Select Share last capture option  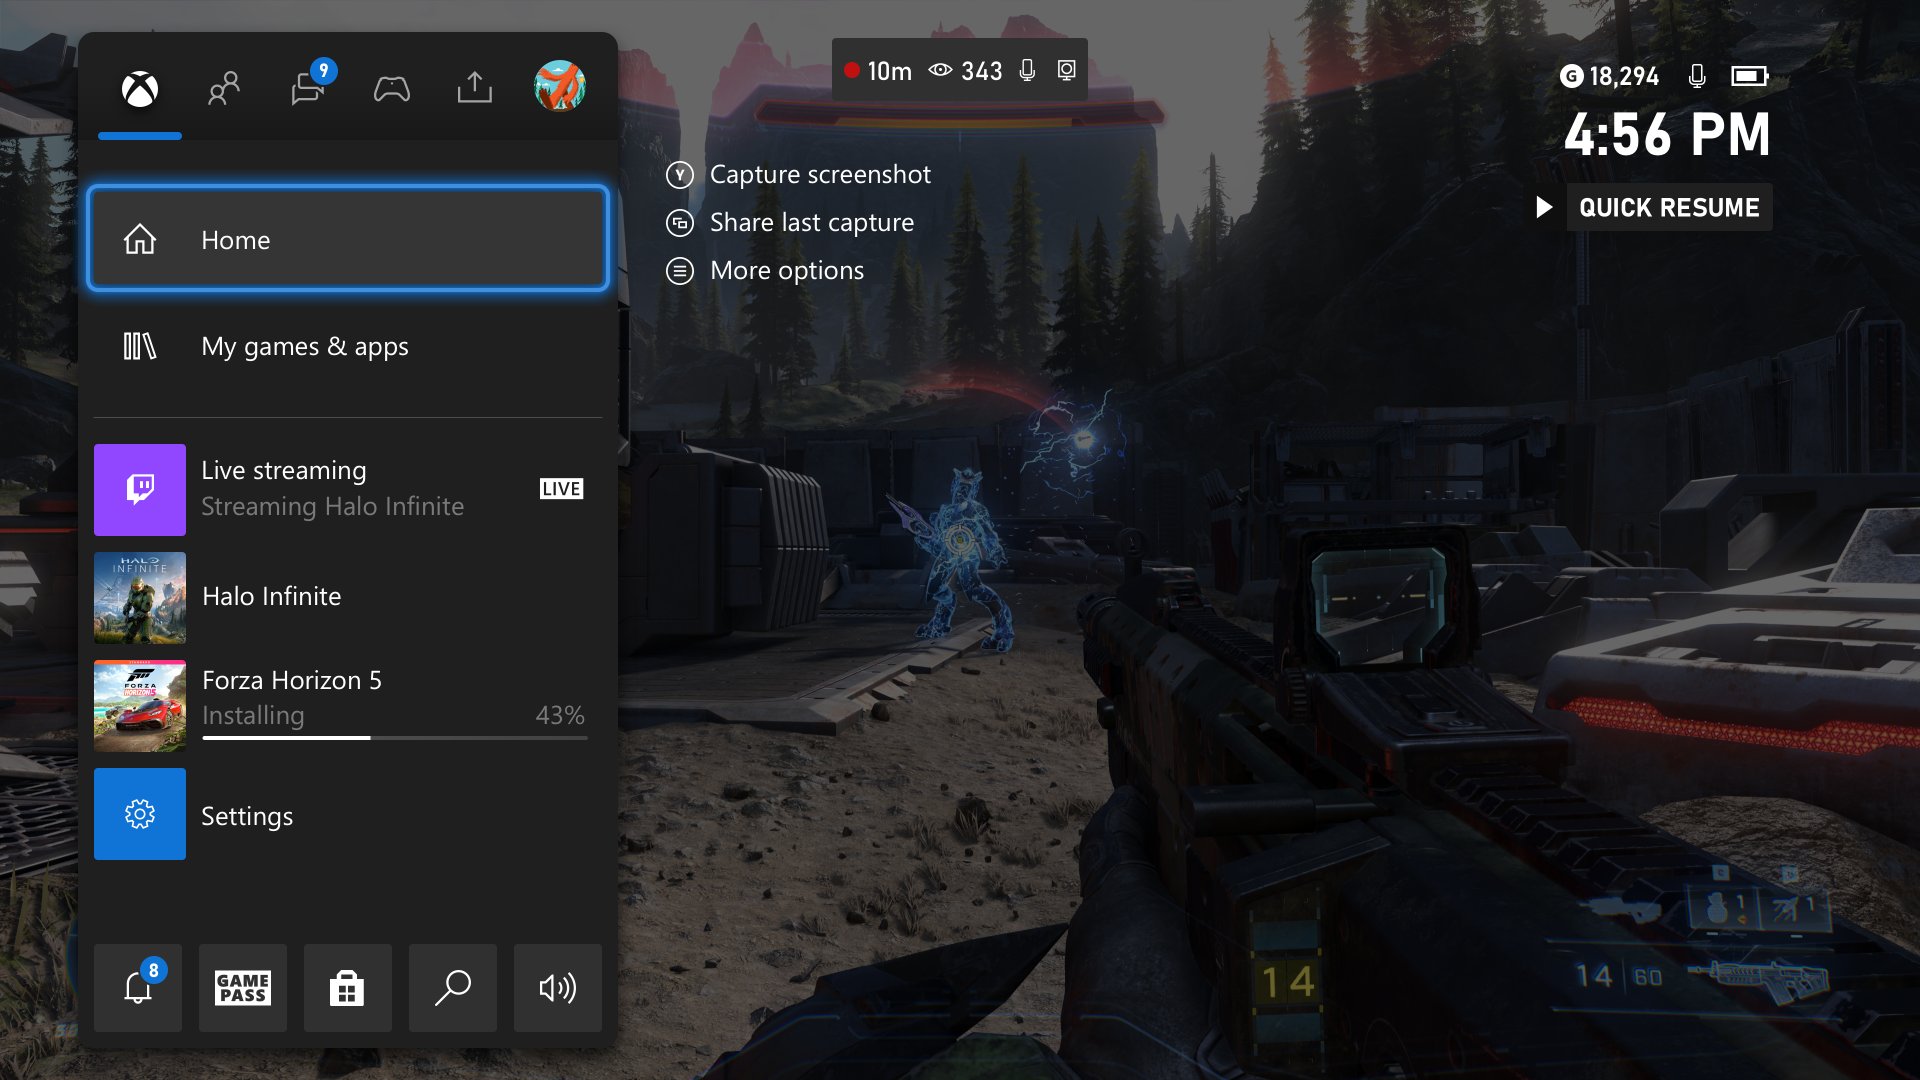point(811,222)
